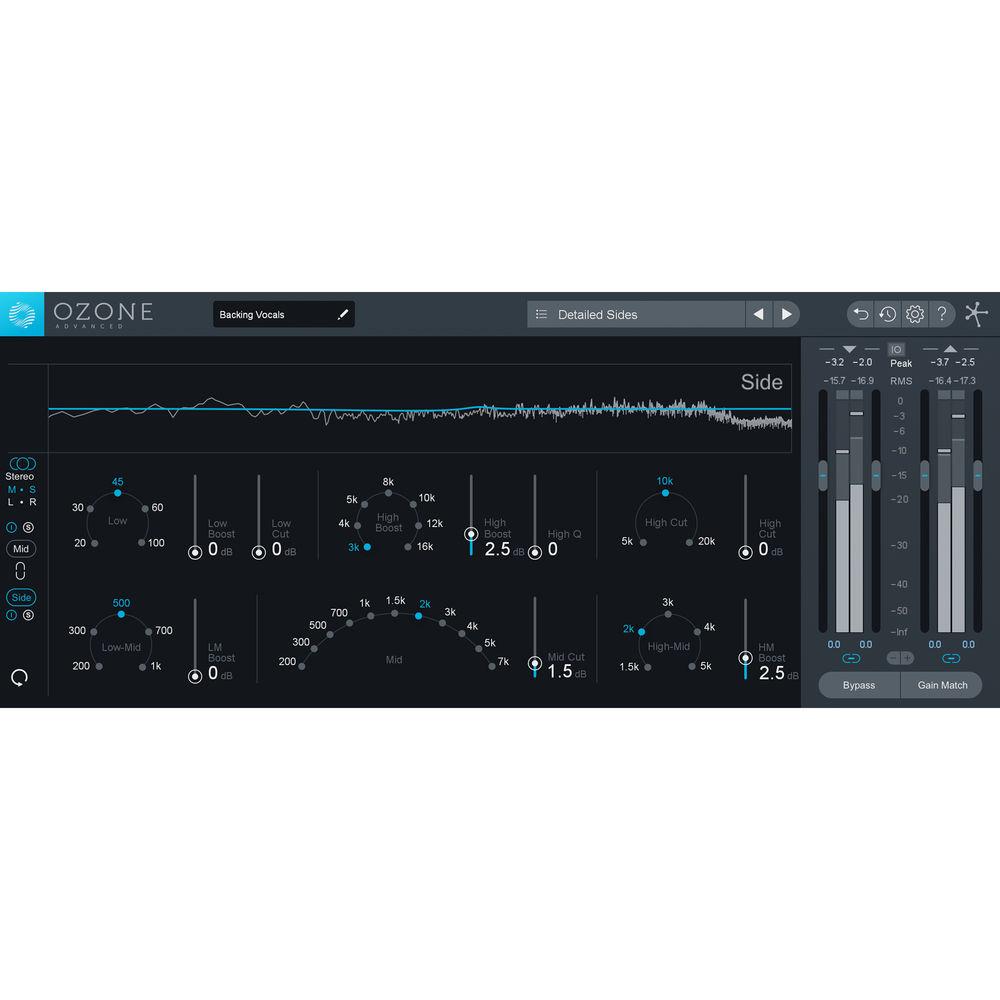Select the Side channel tab
1000x1000 pixels.
coord(21,596)
